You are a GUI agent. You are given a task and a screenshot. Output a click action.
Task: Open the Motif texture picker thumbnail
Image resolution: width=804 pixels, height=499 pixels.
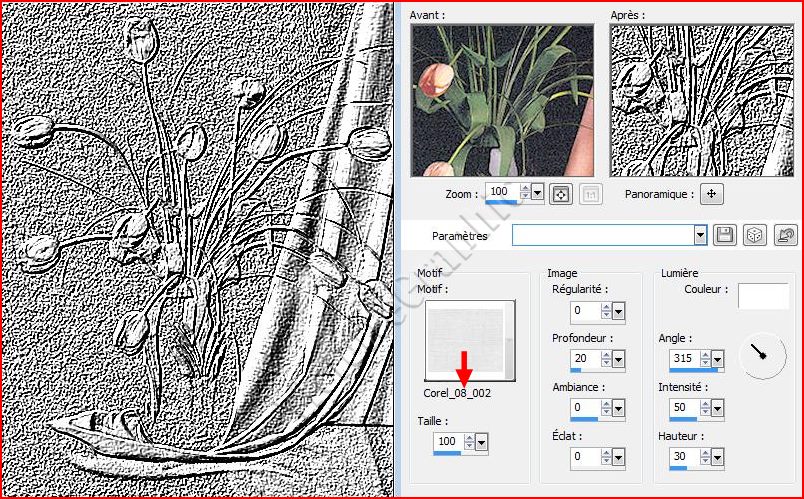(469, 342)
